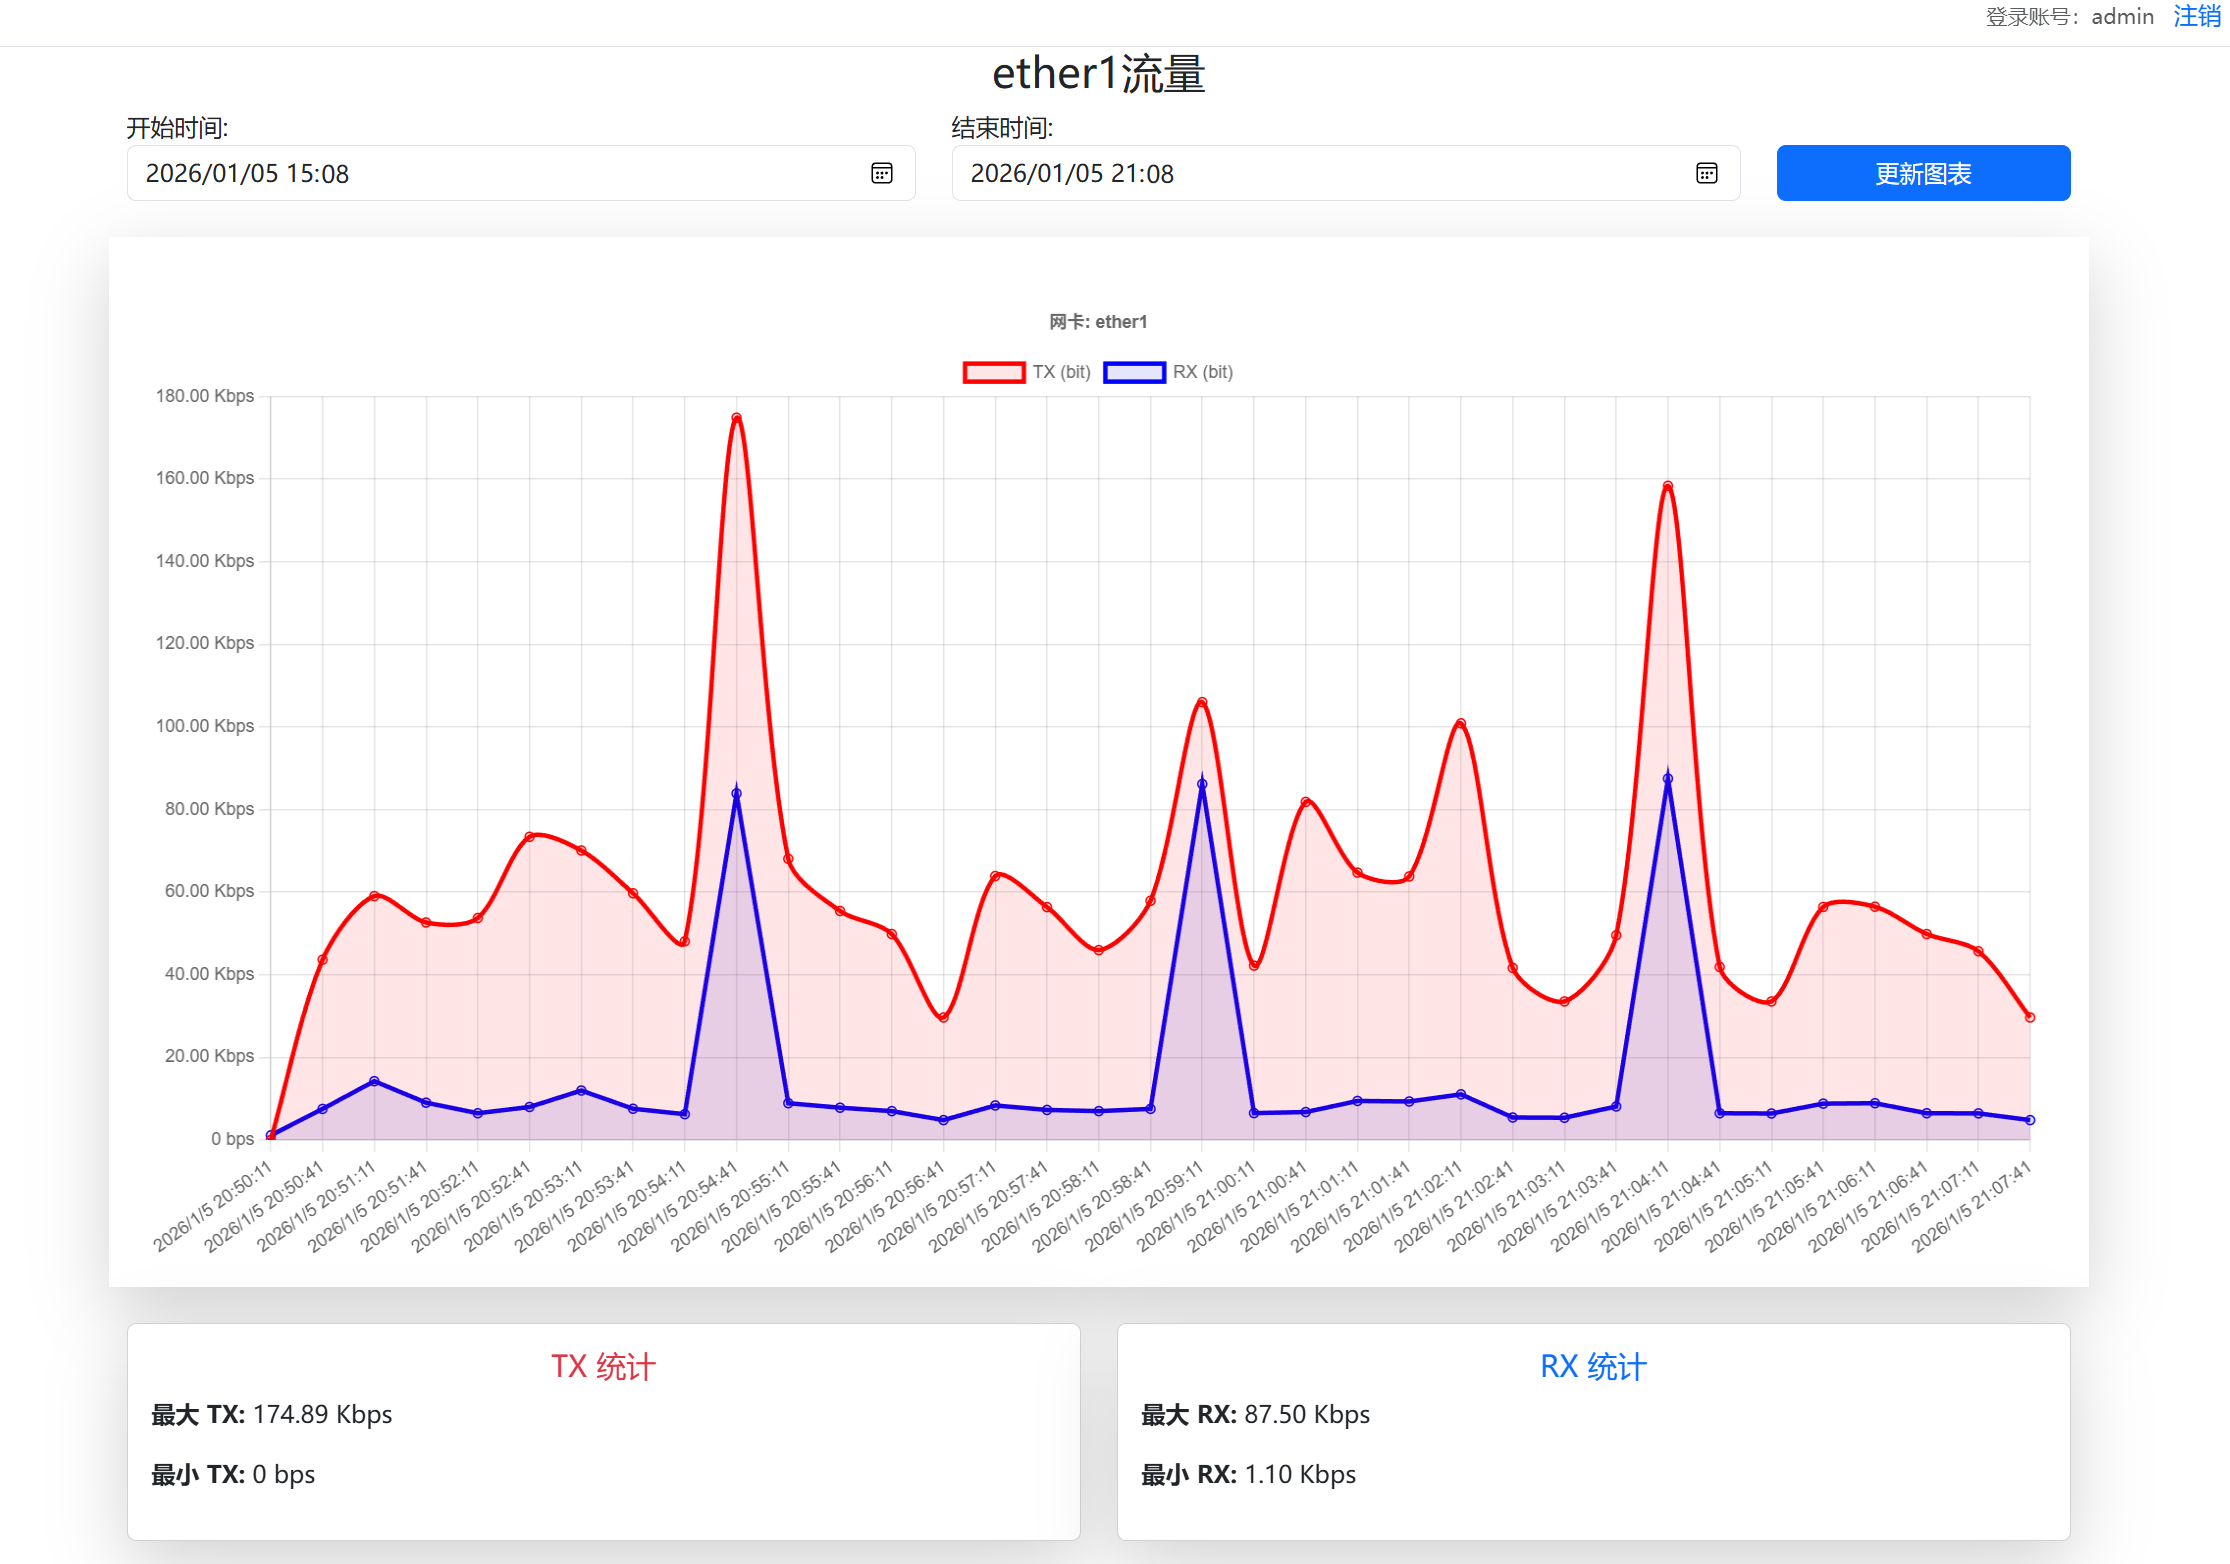Viewport: 2230px width, 1564px height.
Task: Click the RX peak point at 20:59:11
Action: 1202,784
